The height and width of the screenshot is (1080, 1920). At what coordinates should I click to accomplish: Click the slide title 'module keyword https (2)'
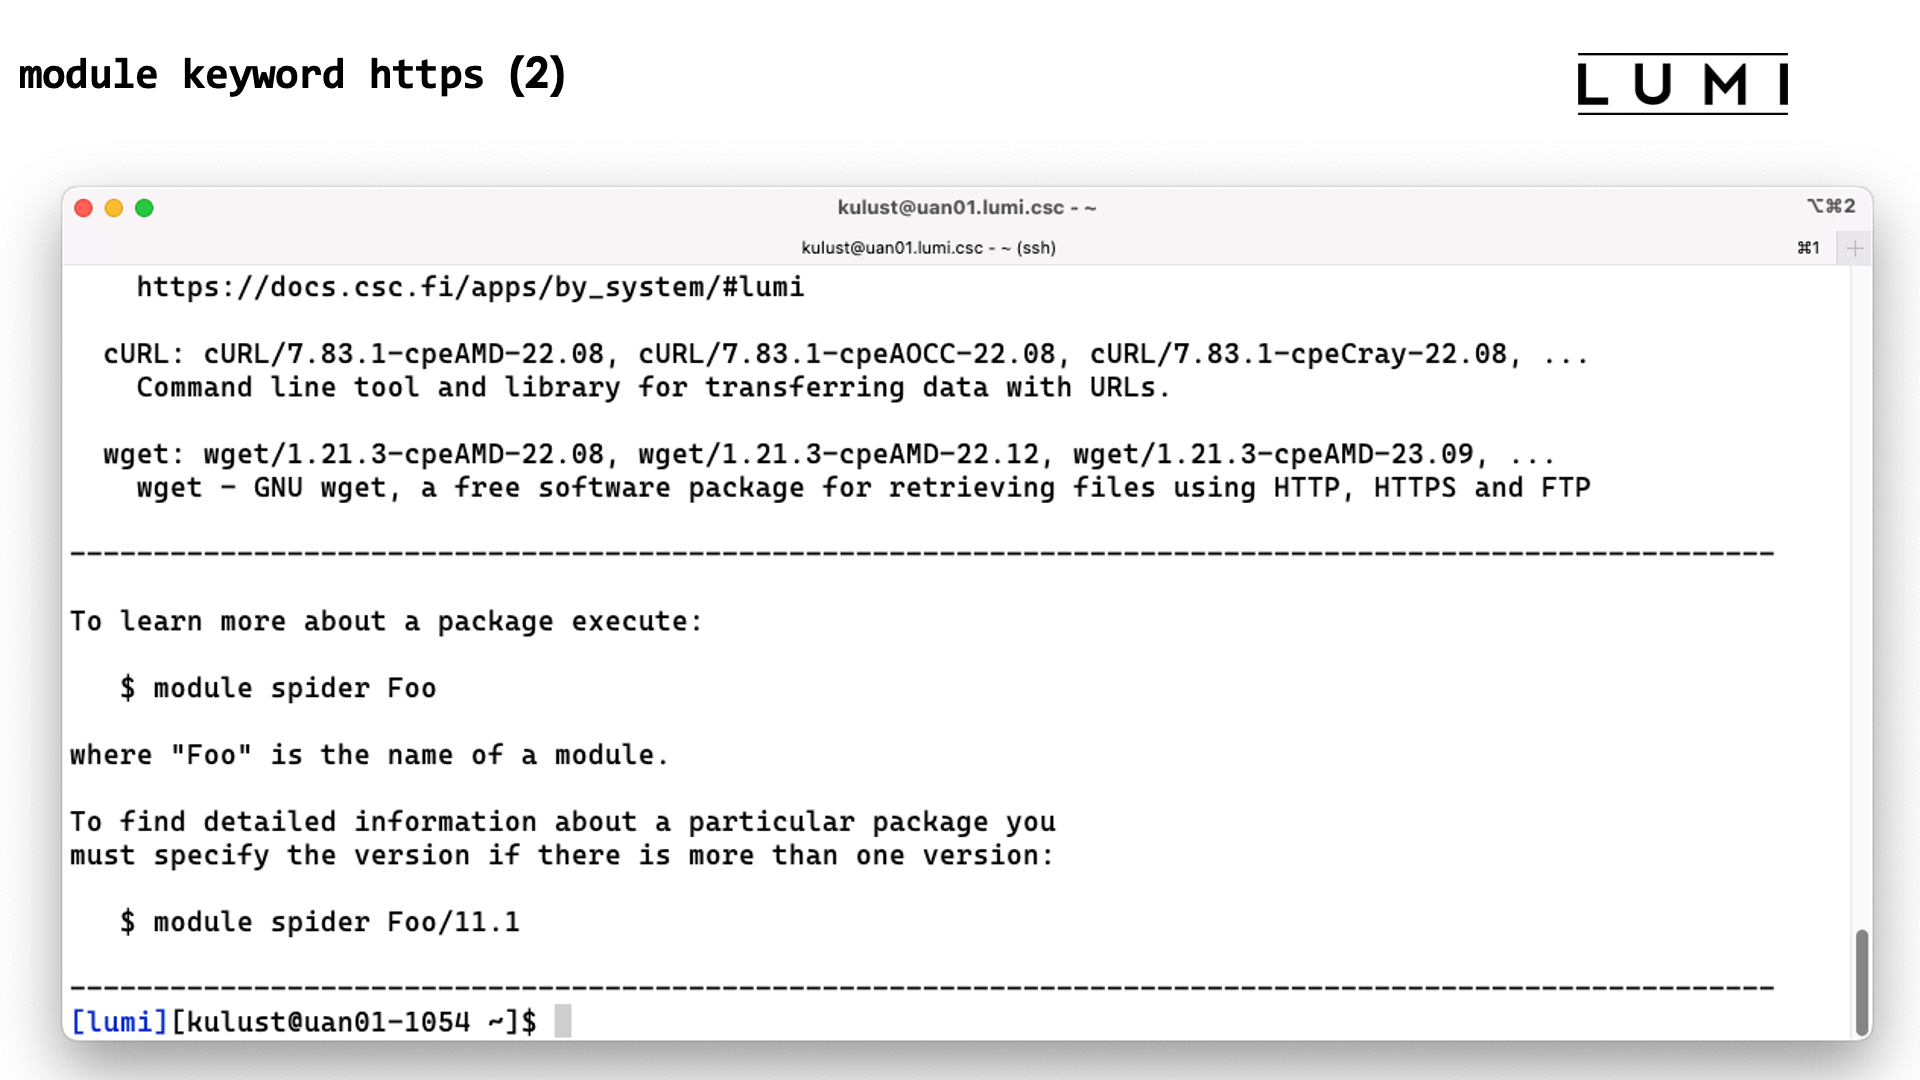pos(292,75)
